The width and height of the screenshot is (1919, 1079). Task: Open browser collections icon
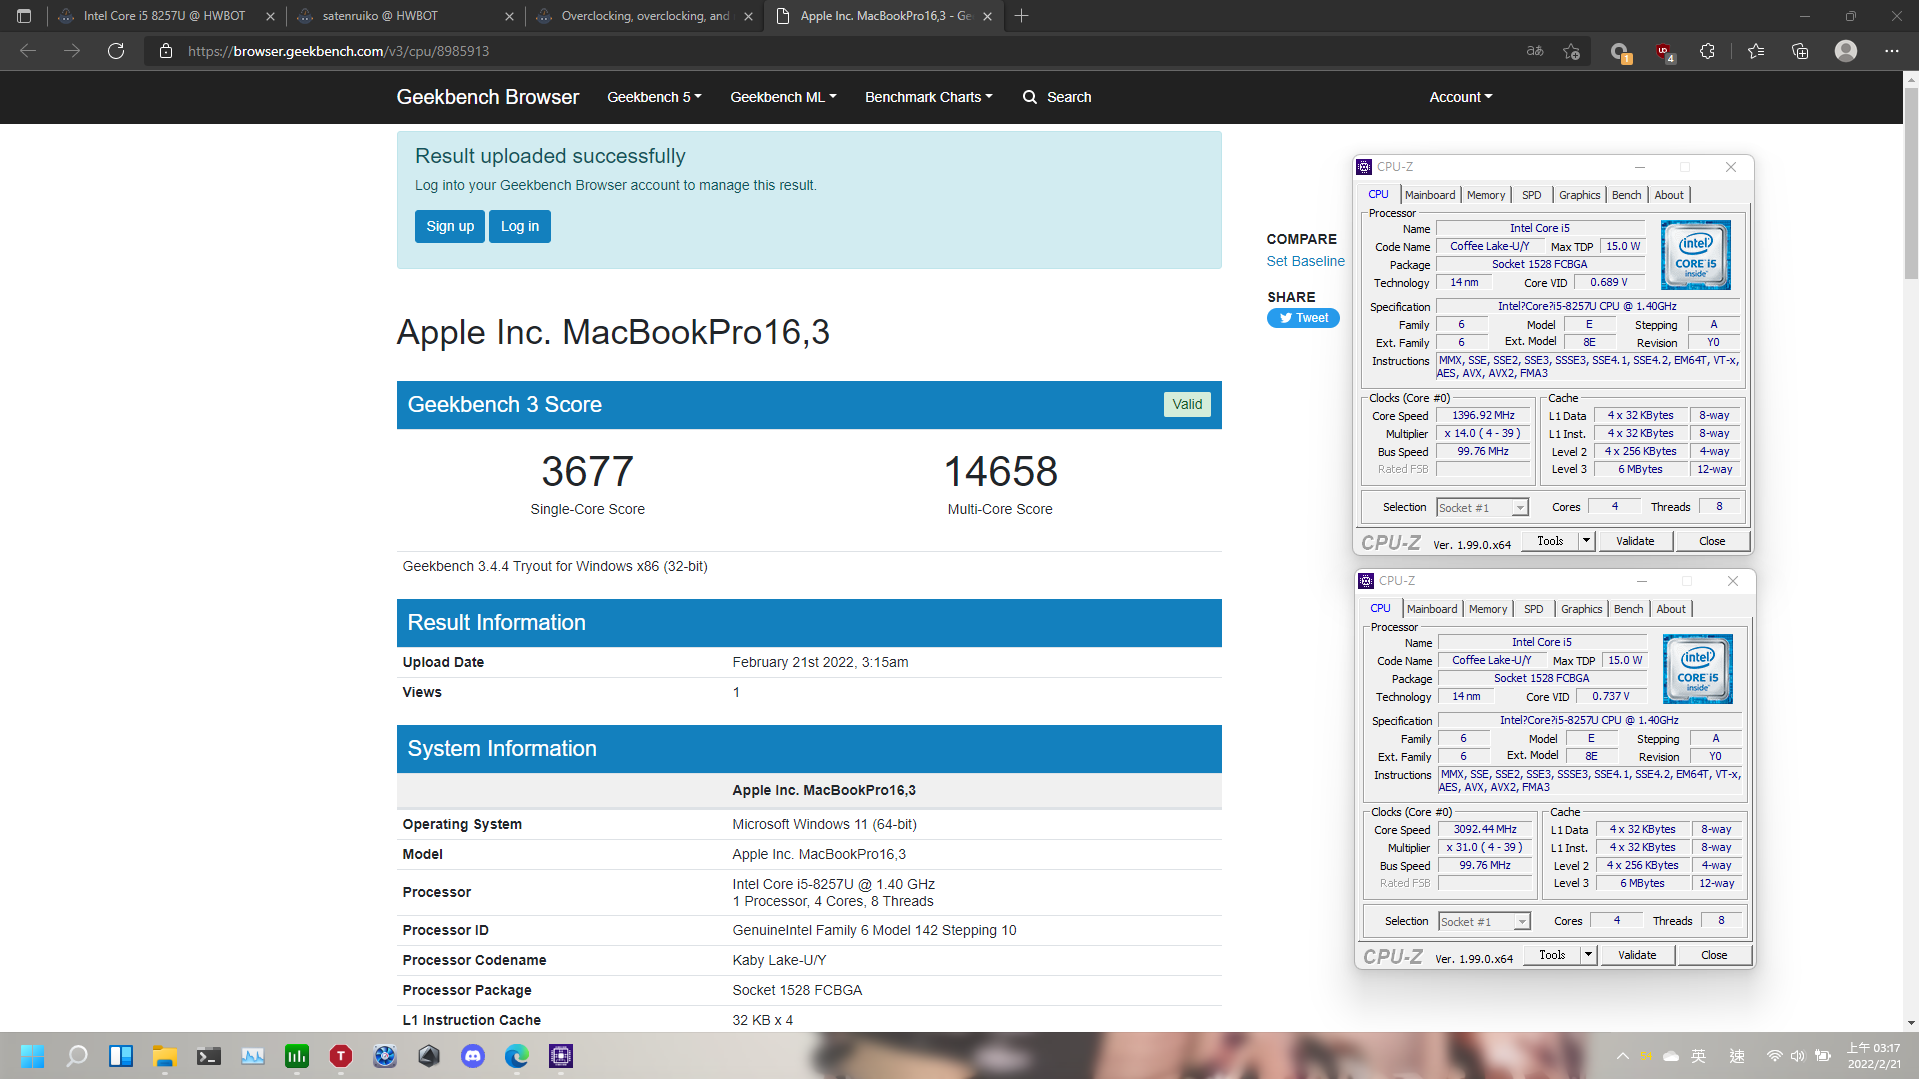coord(1800,51)
